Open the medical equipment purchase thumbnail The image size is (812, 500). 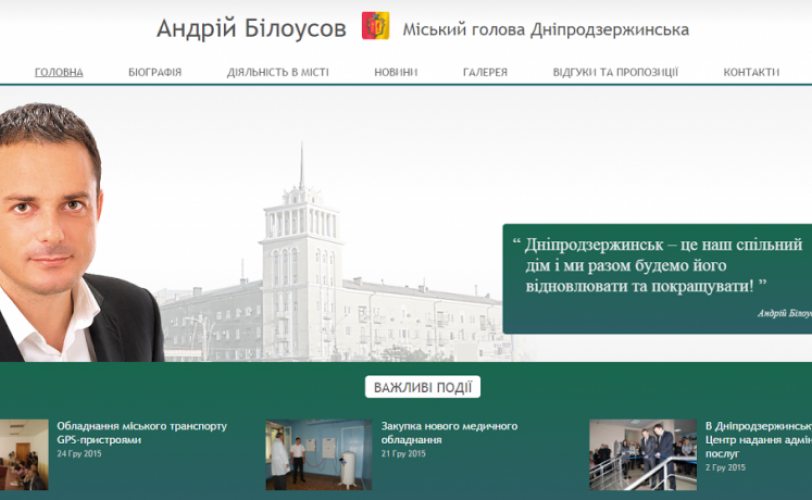(x=319, y=454)
